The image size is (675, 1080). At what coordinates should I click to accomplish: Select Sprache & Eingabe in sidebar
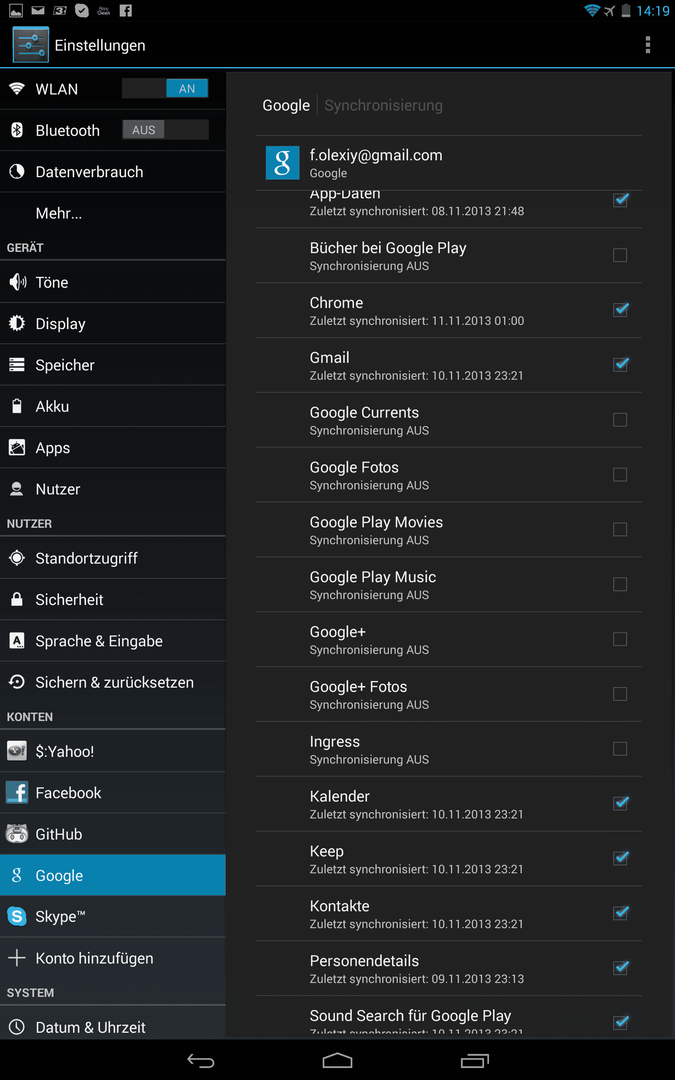[x=99, y=641]
